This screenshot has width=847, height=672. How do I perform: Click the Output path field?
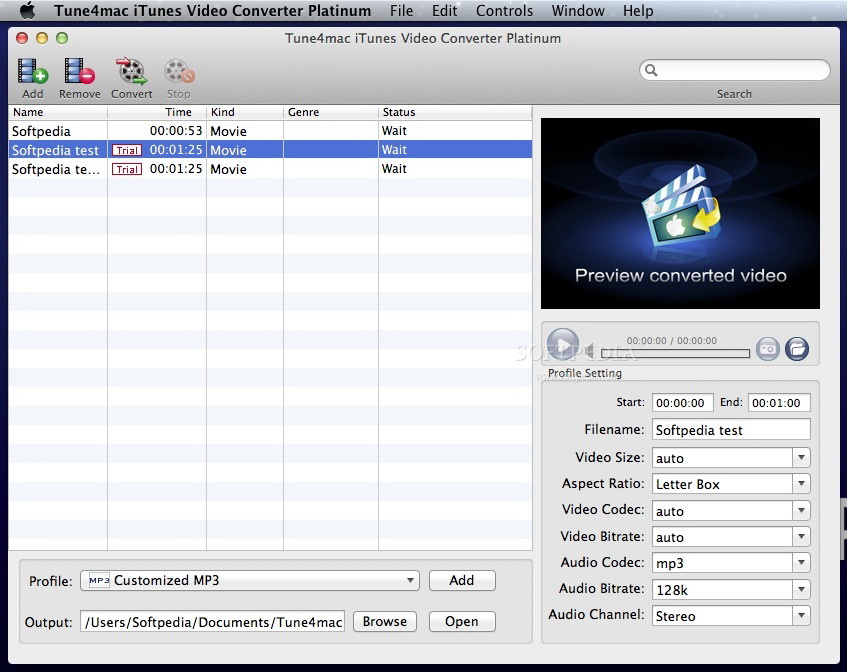click(213, 622)
